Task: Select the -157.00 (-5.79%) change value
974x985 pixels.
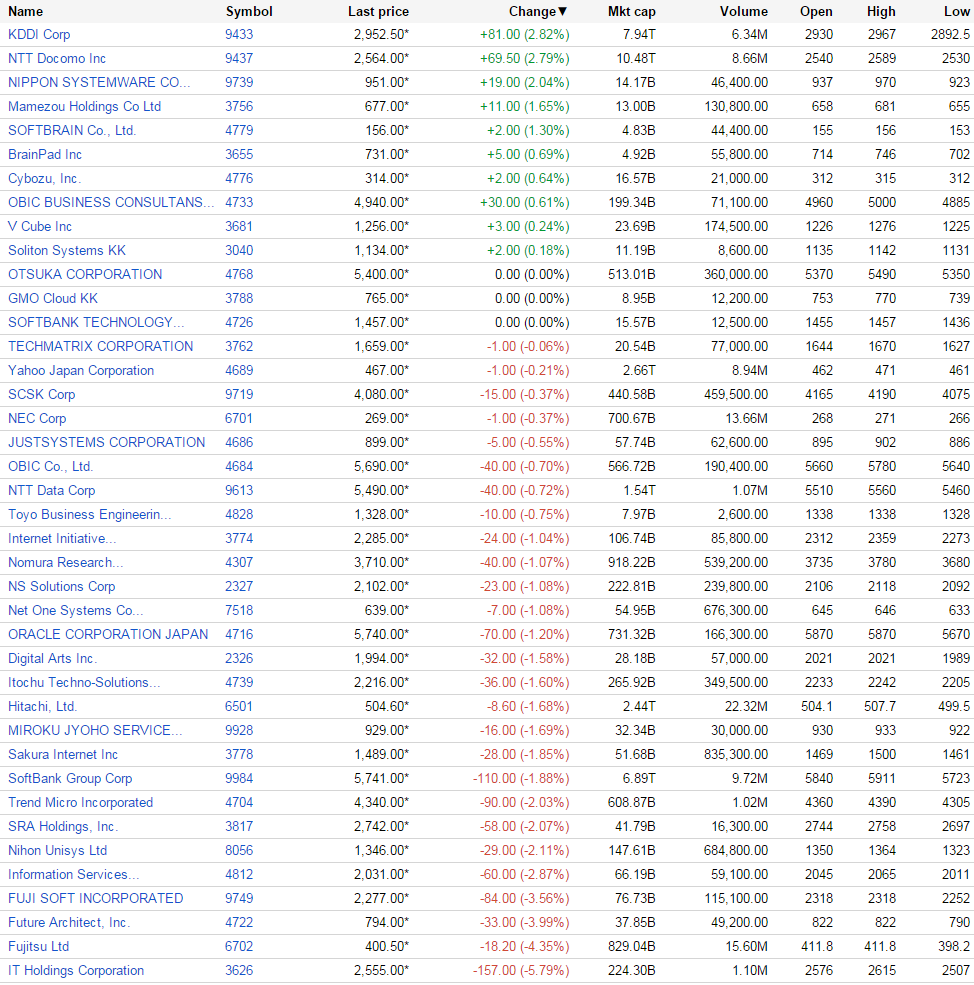Action: coord(522,971)
